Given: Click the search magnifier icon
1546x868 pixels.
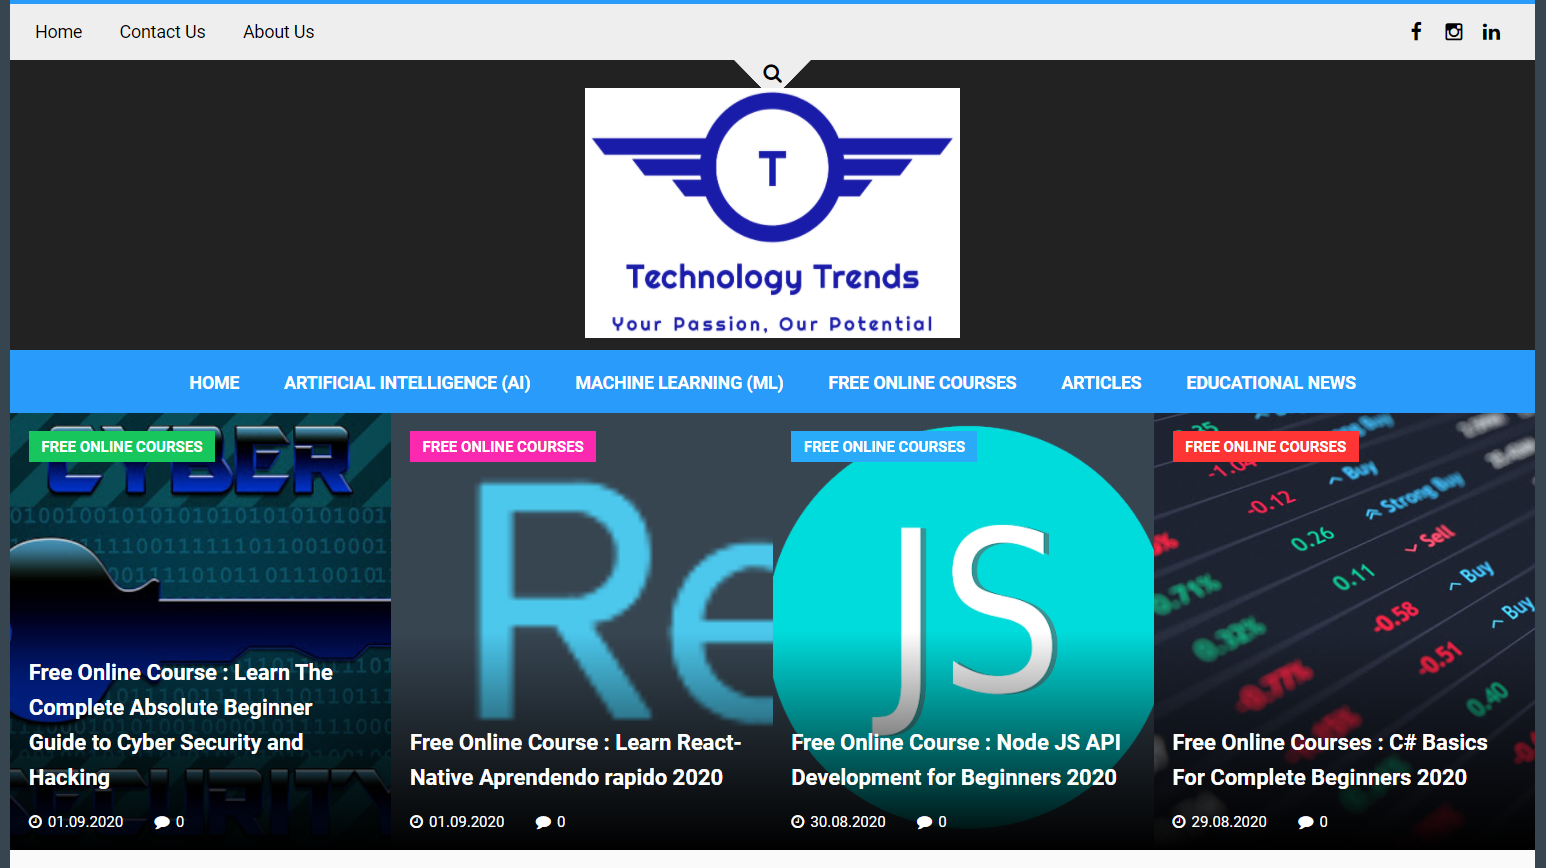Looking at the screenshot, I should 772,73.
